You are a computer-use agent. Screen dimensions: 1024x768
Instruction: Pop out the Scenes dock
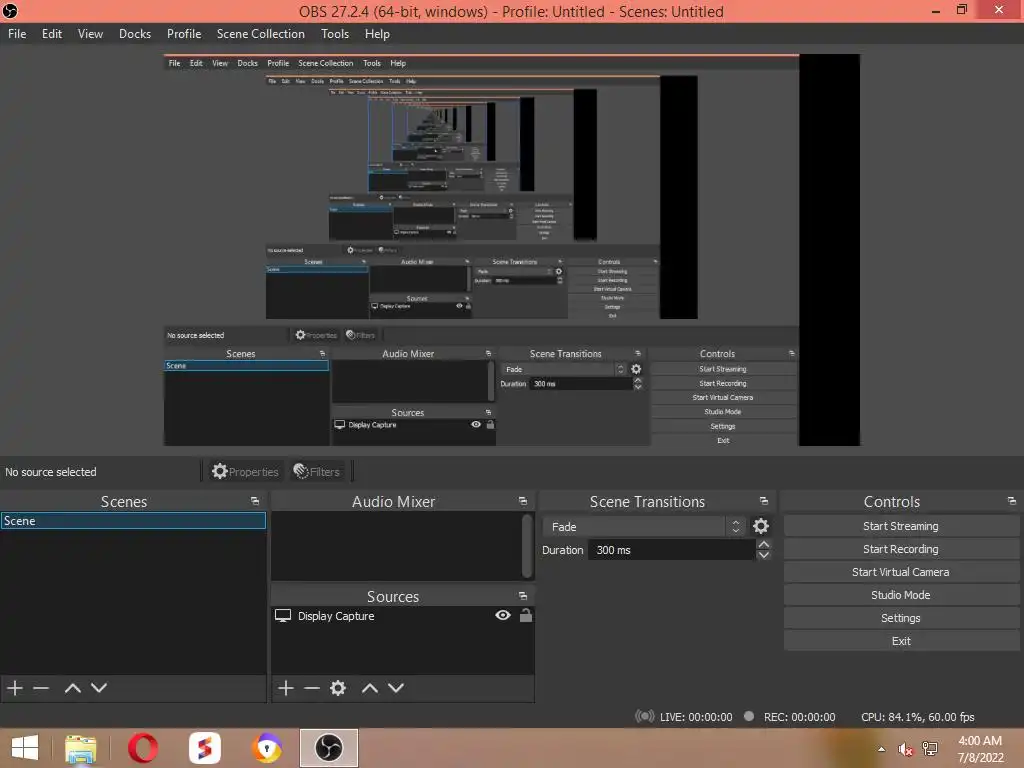point(255,501)
